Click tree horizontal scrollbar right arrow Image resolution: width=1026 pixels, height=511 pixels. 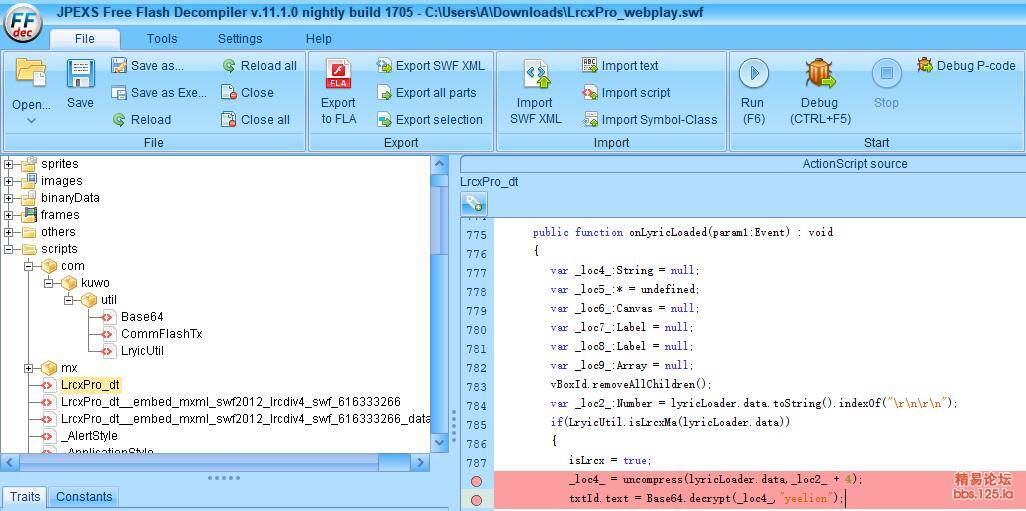(421, 463)
